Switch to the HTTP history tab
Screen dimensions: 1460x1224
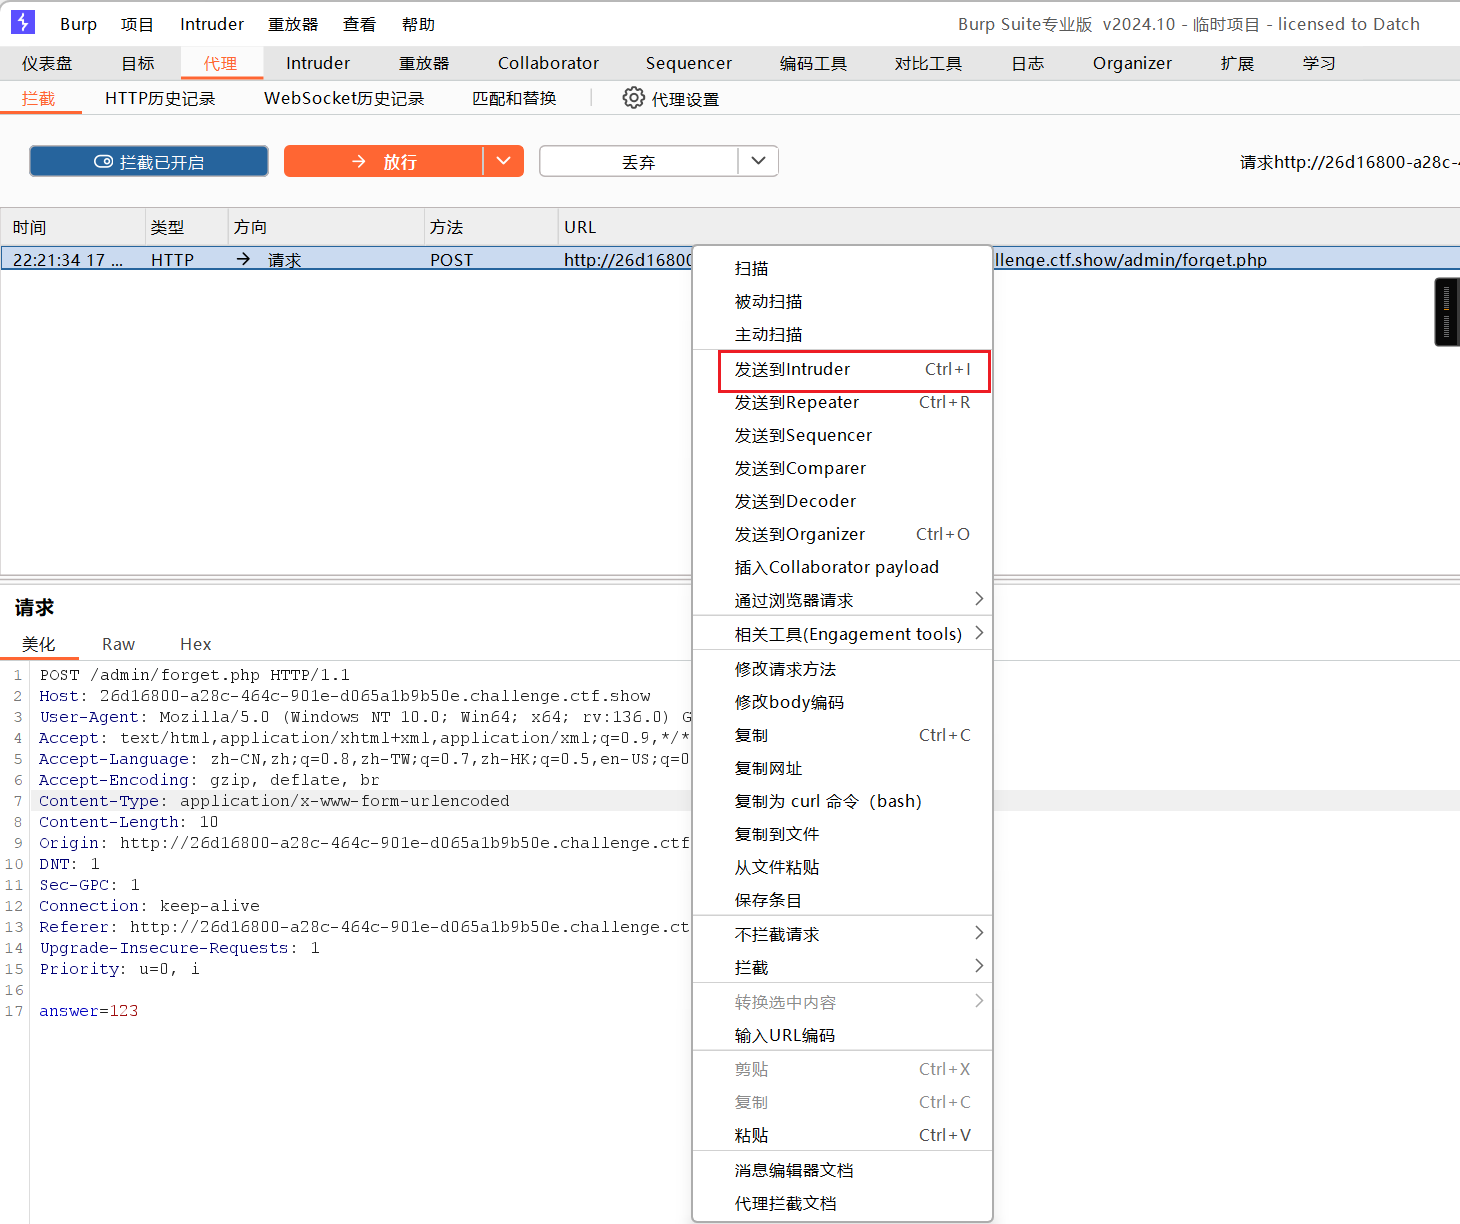click(160, 98)
